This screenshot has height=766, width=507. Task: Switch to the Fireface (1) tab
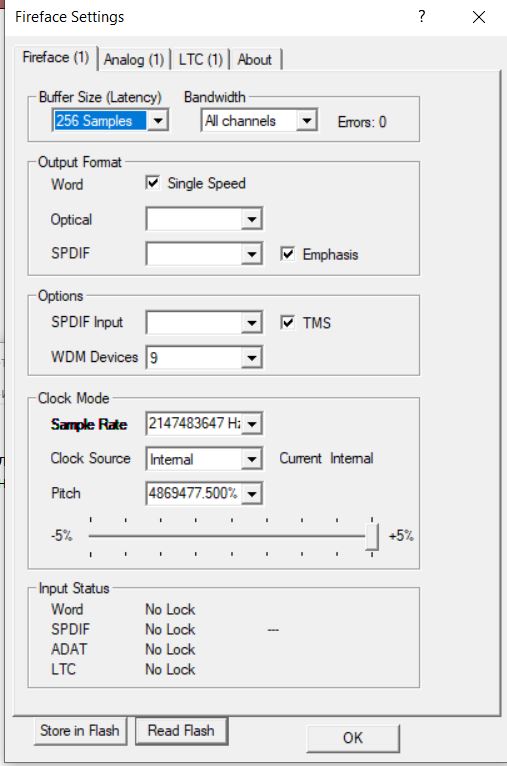[x=56, y=58]
